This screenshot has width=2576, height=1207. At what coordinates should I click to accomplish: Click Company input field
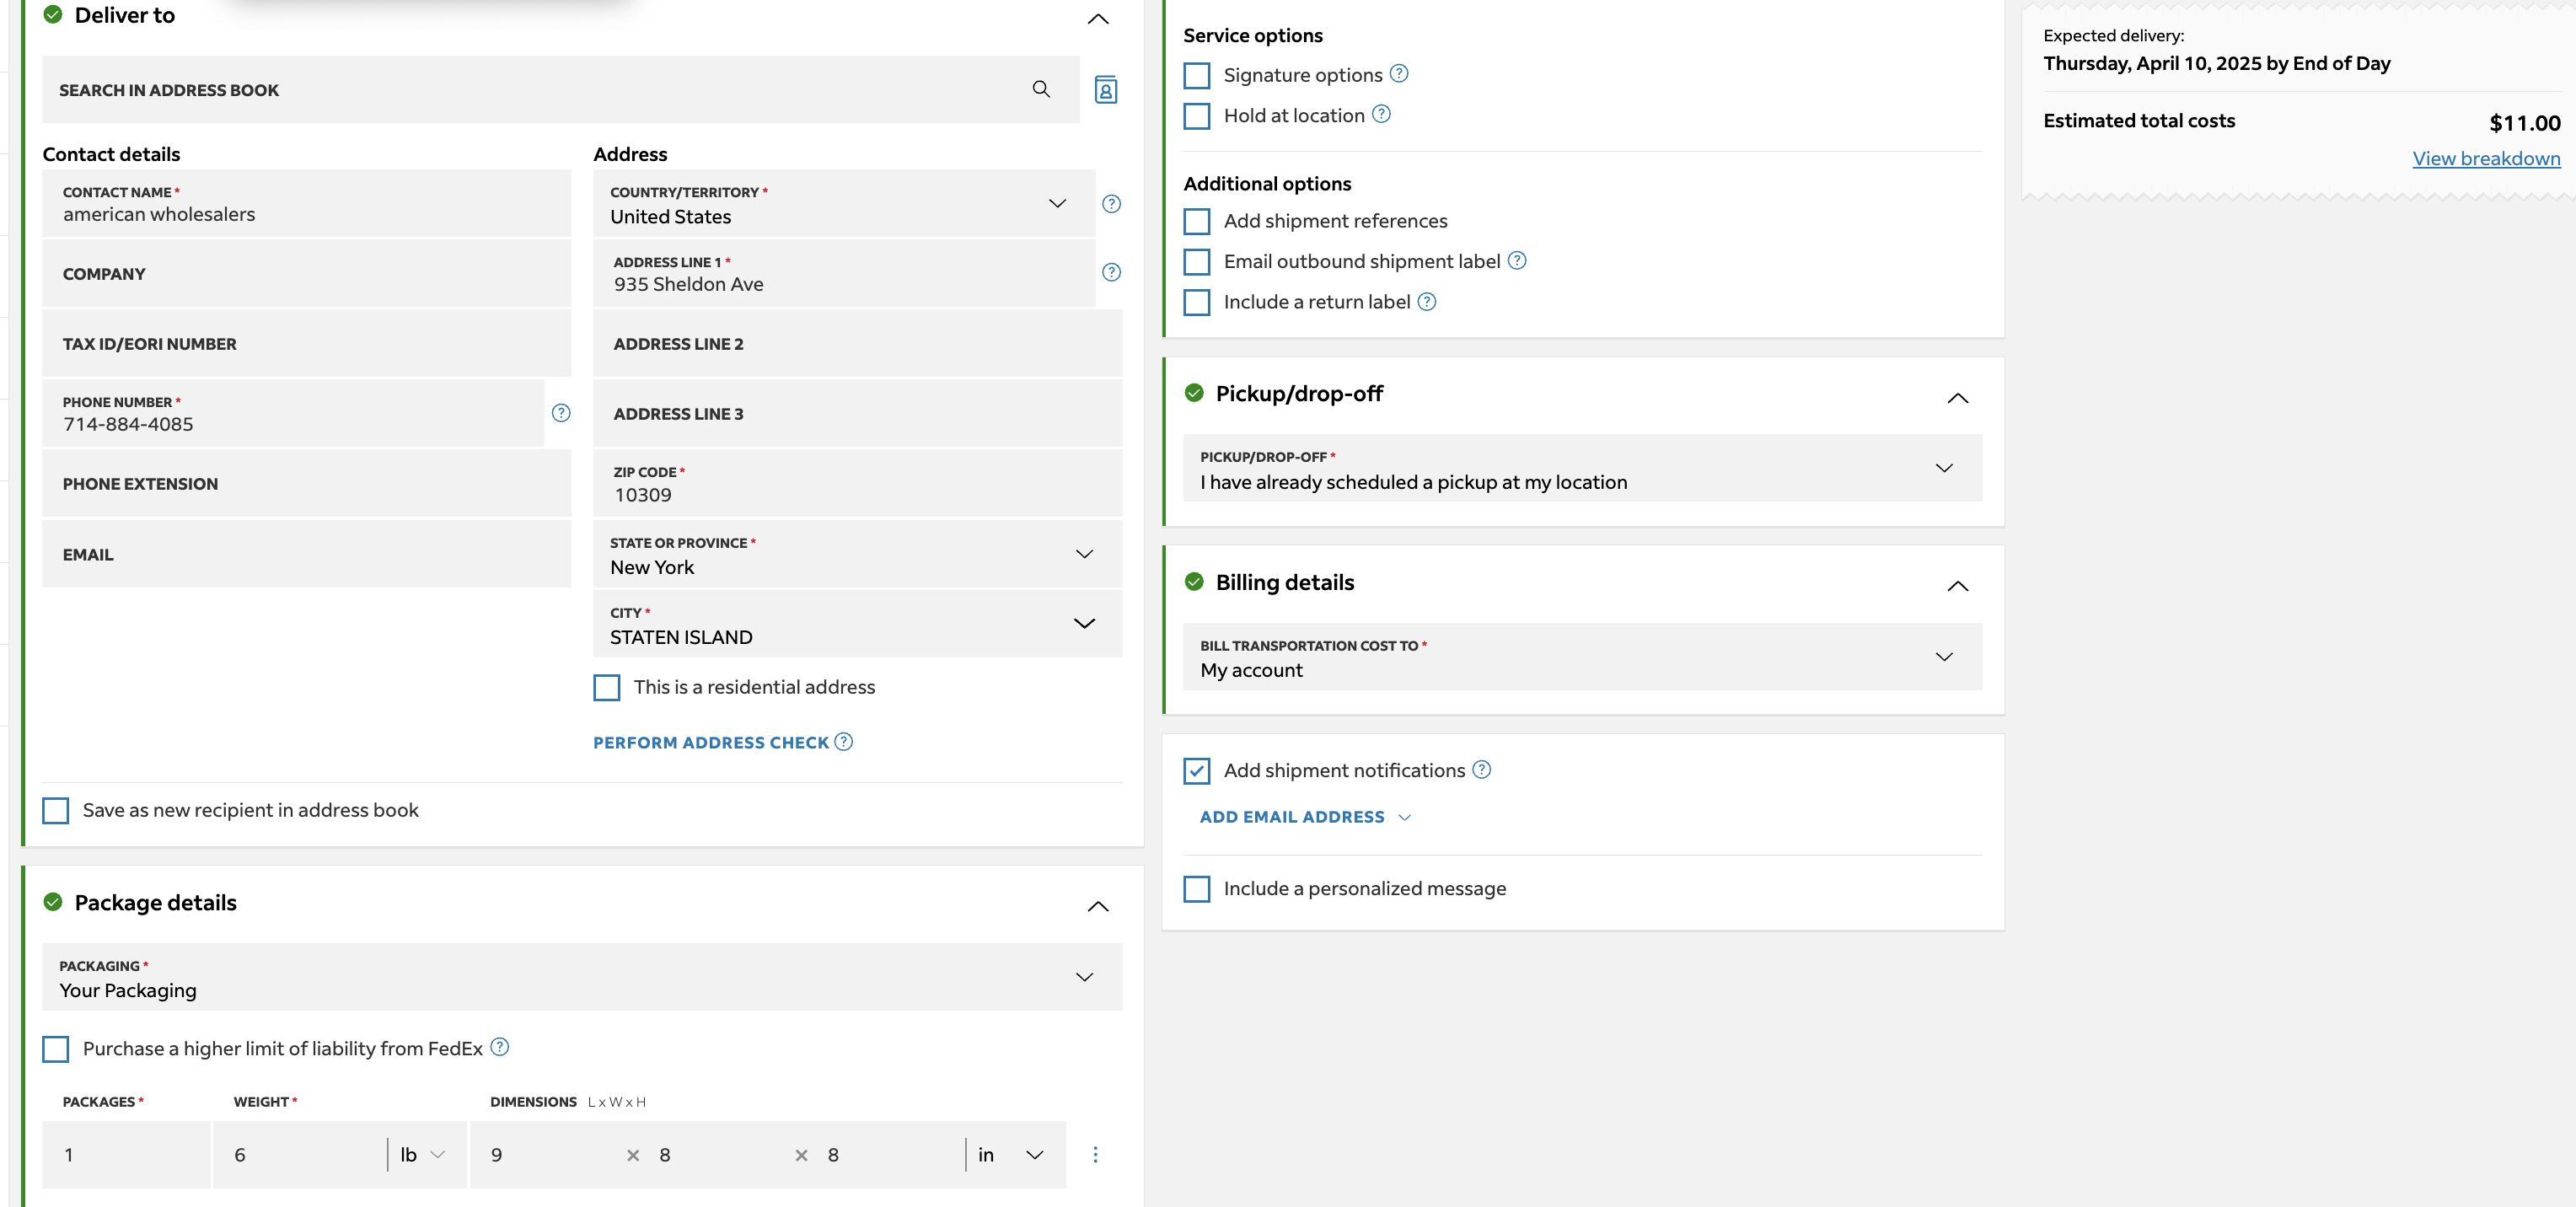click(x=306, y=274)
